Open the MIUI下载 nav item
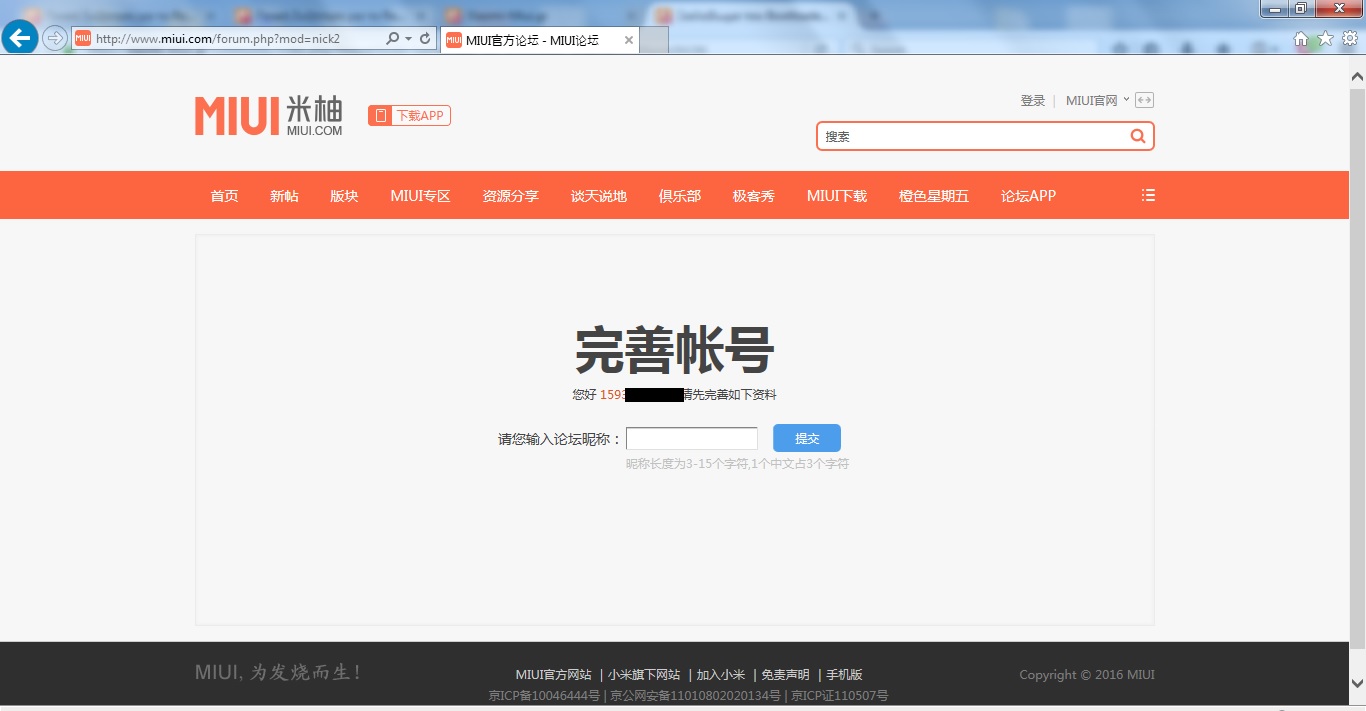 tap(836, 195)
